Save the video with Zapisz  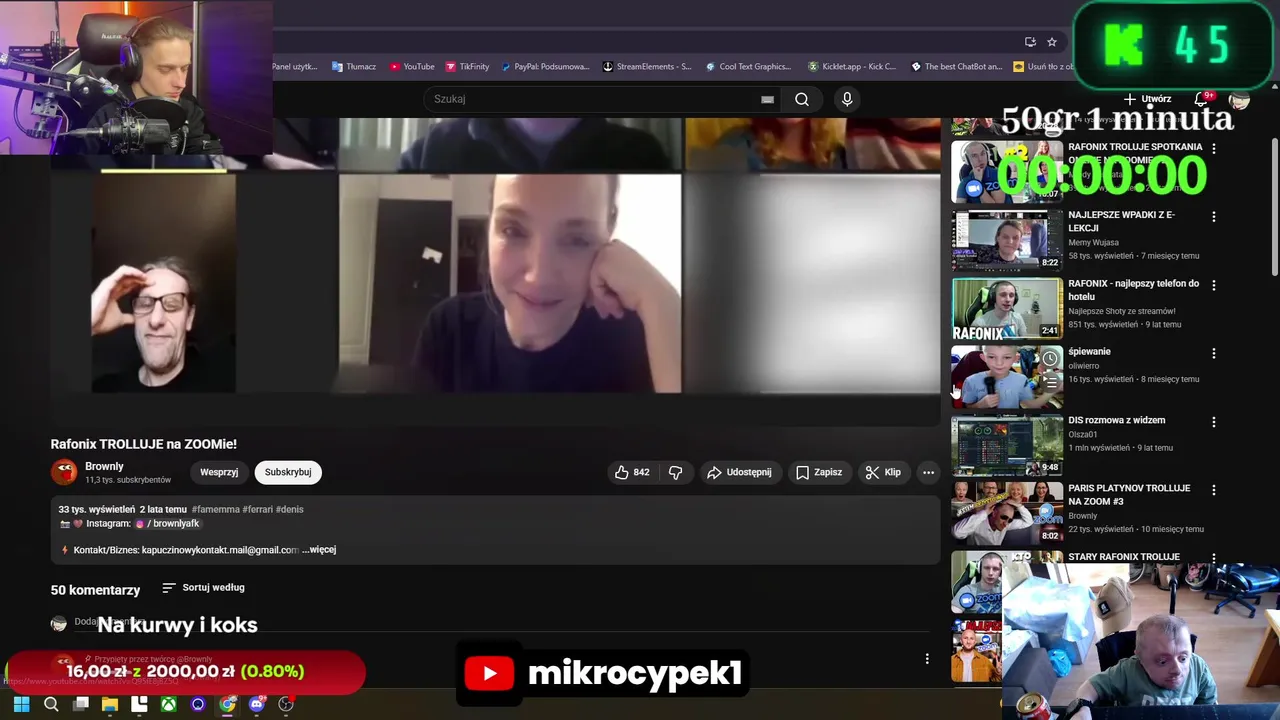(818, 472)
